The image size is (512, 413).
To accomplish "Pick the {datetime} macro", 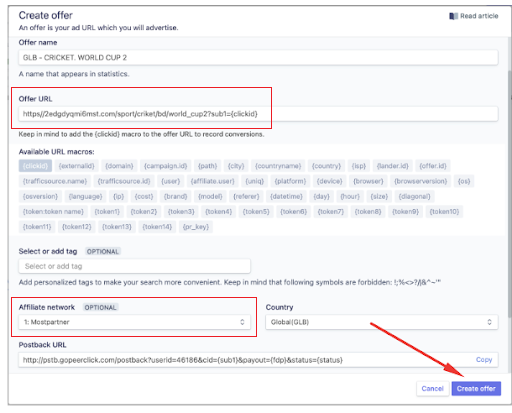I will 286,197.
